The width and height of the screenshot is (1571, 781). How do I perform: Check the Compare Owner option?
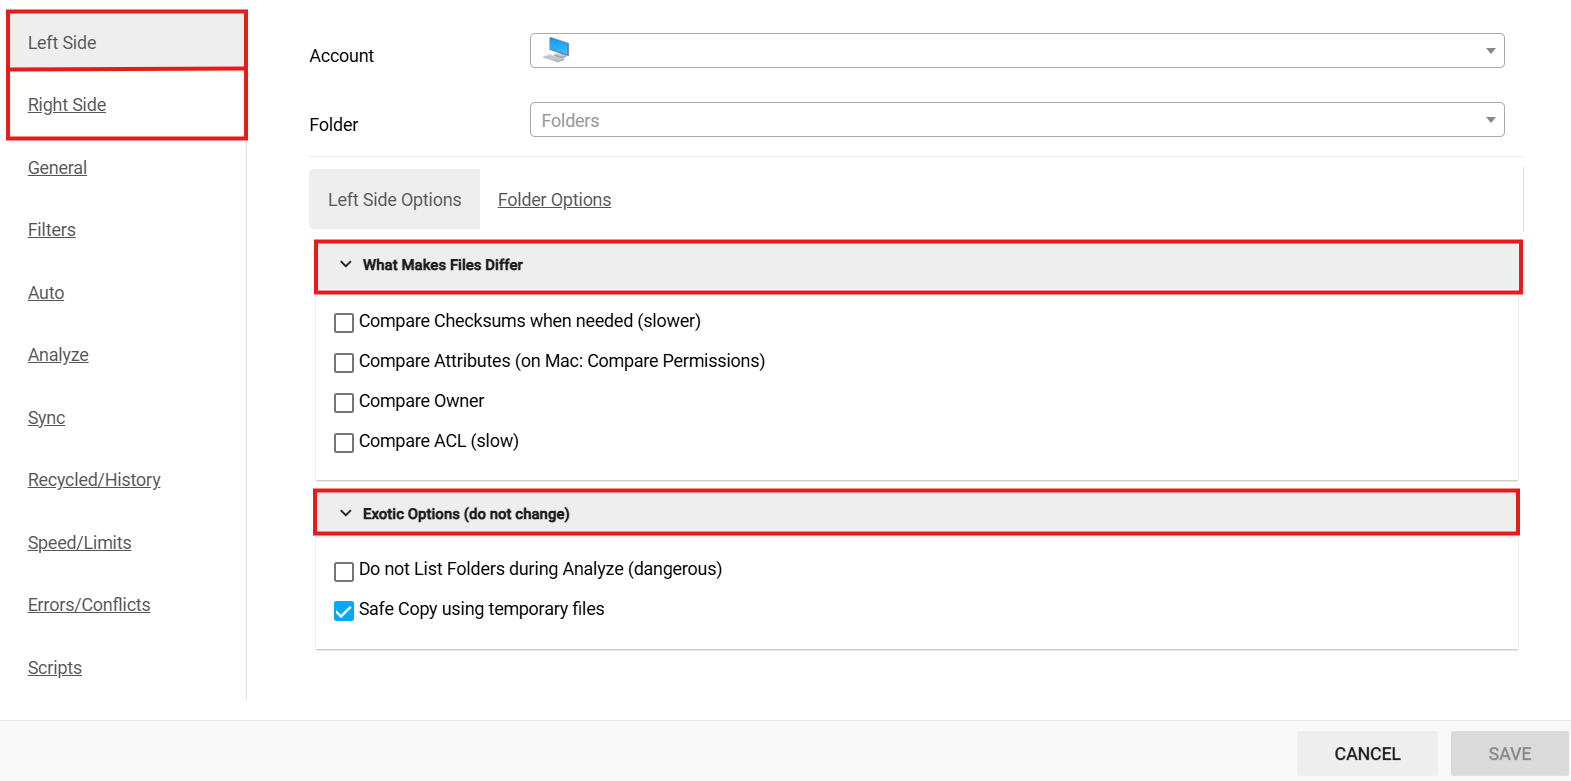click(344, 402)
